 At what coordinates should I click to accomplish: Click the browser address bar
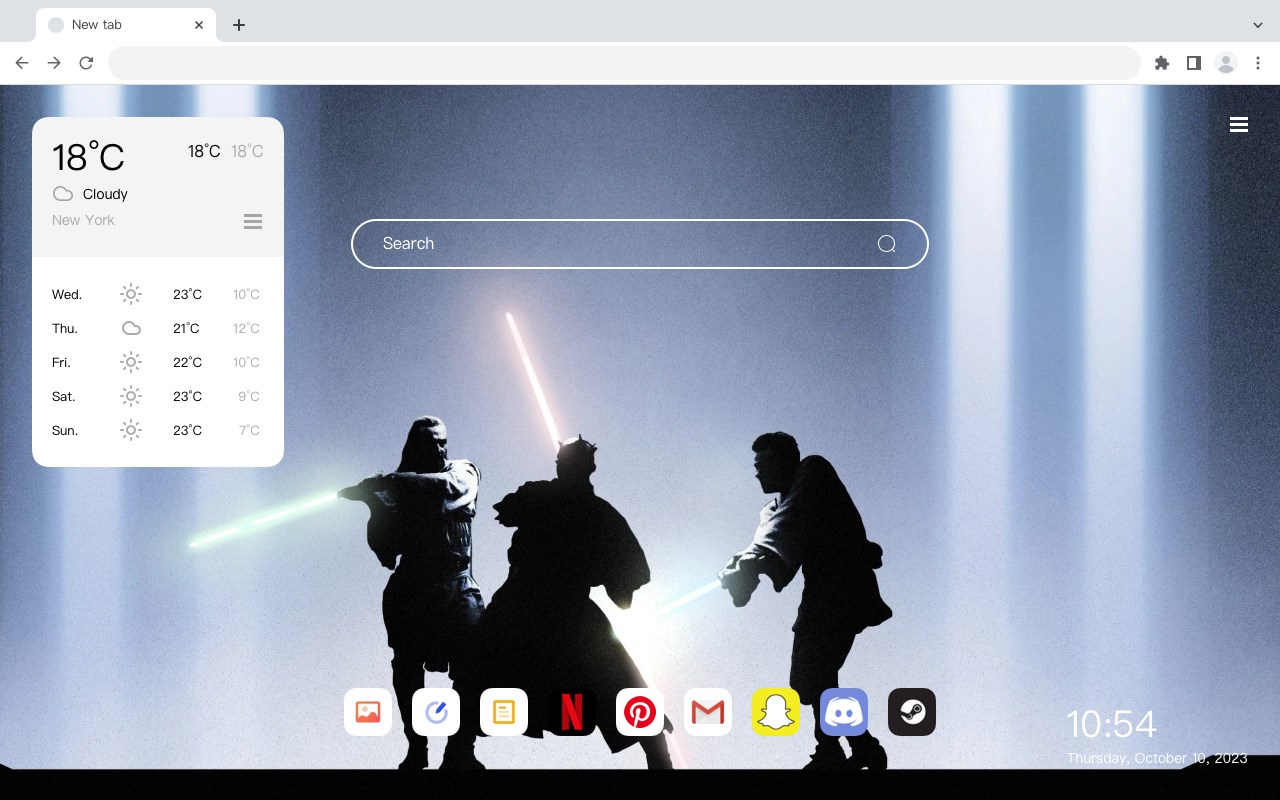[x=624, y=63]
